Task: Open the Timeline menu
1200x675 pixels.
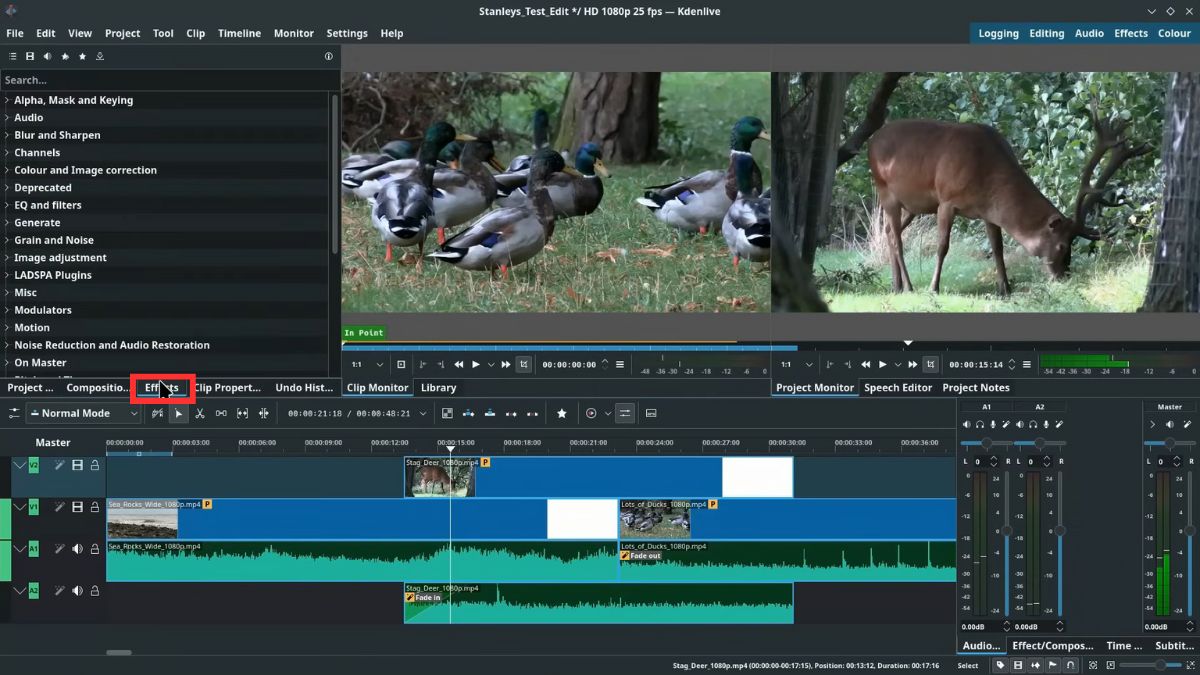Action: click(x=239, y=33)
